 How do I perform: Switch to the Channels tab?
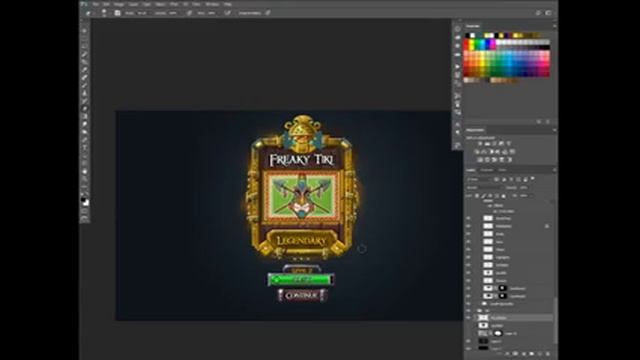(x=487, y=170)
